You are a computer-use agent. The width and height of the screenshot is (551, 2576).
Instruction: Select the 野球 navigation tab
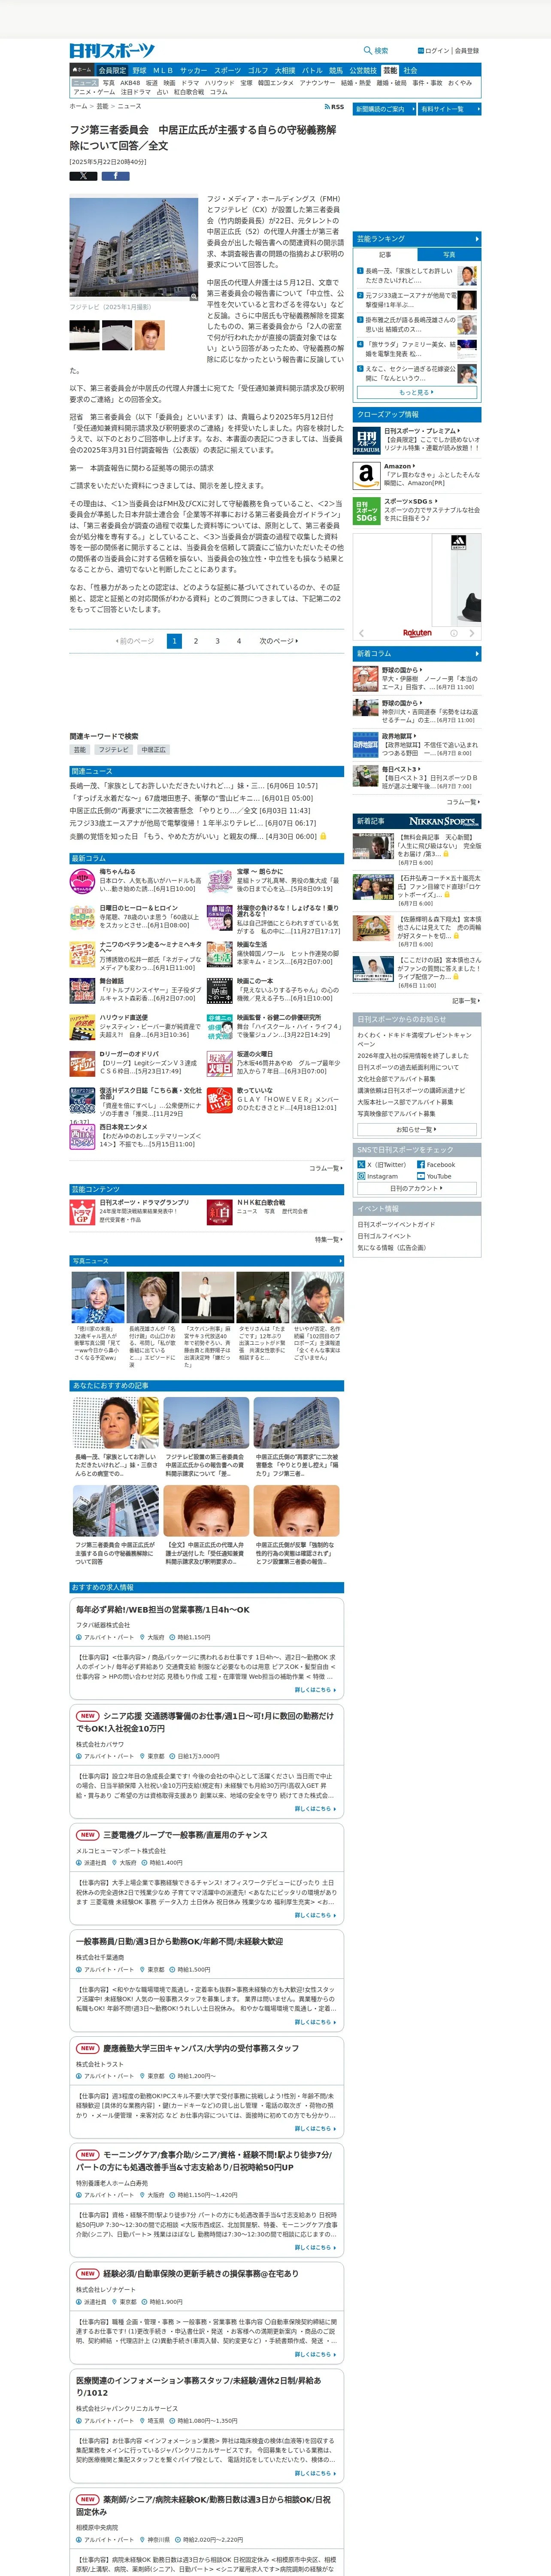coord(139,71)
